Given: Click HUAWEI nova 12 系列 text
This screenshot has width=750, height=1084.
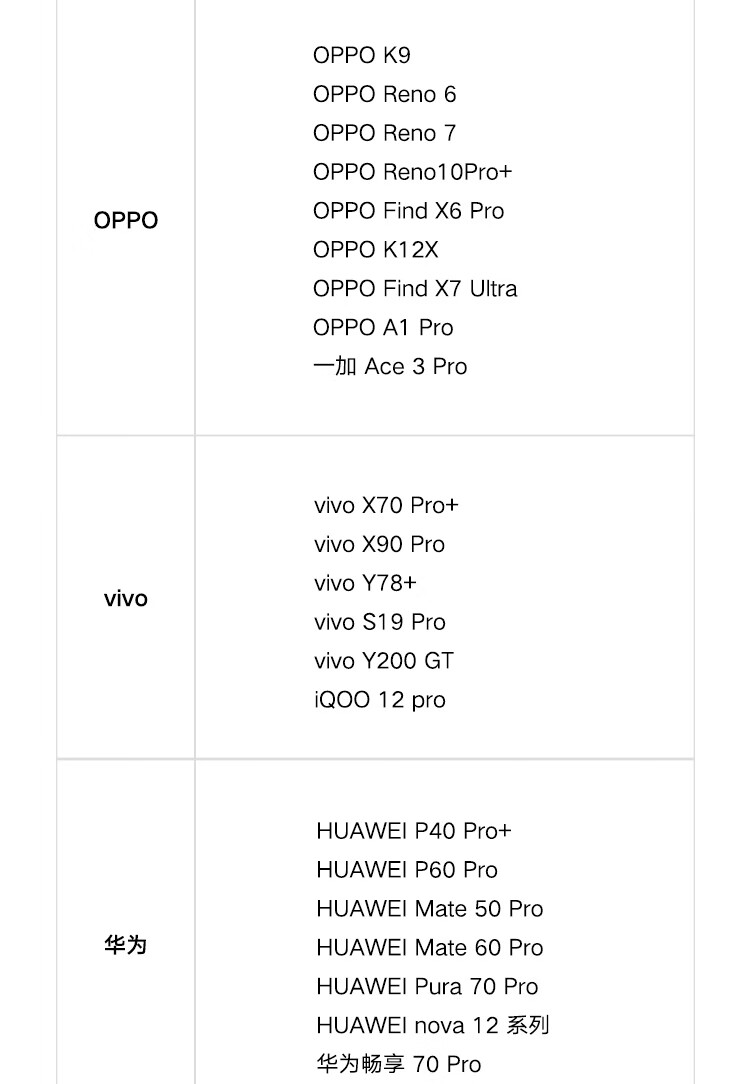Looking at the screenshot, I should pos(433,1025).
